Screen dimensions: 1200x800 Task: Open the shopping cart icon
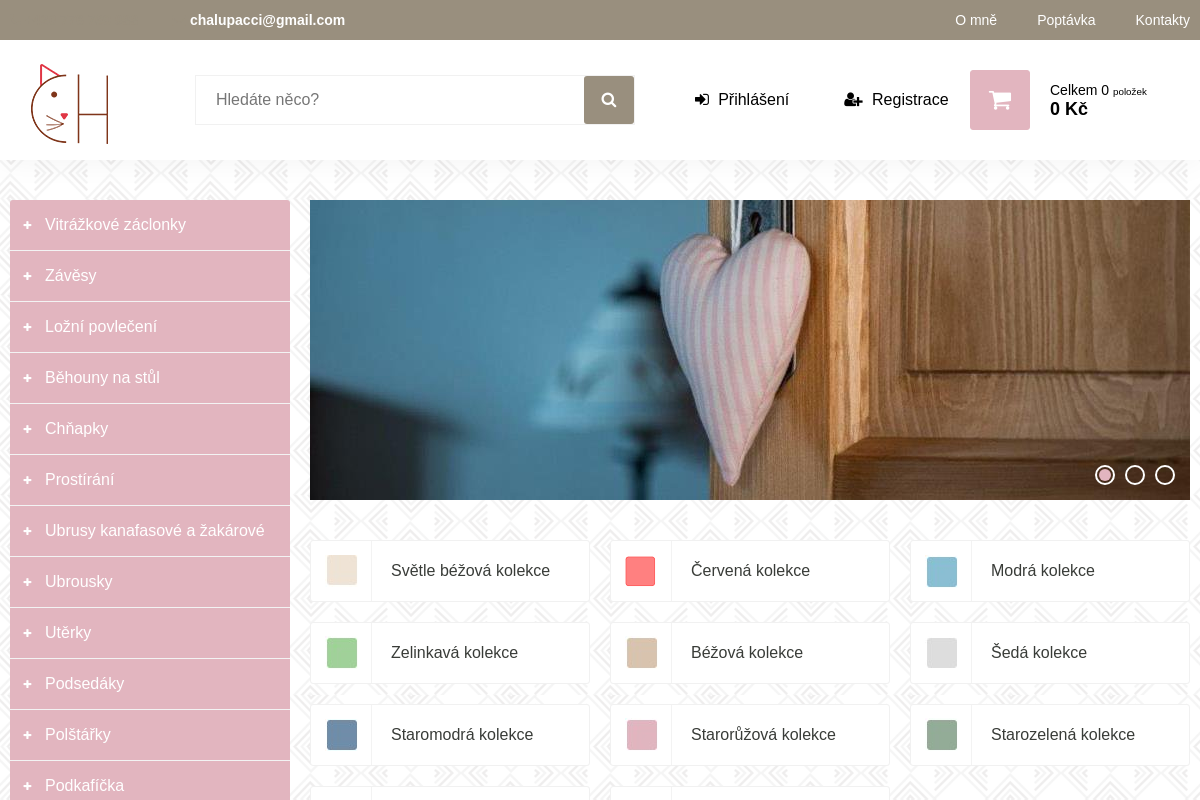pos(999,100)
